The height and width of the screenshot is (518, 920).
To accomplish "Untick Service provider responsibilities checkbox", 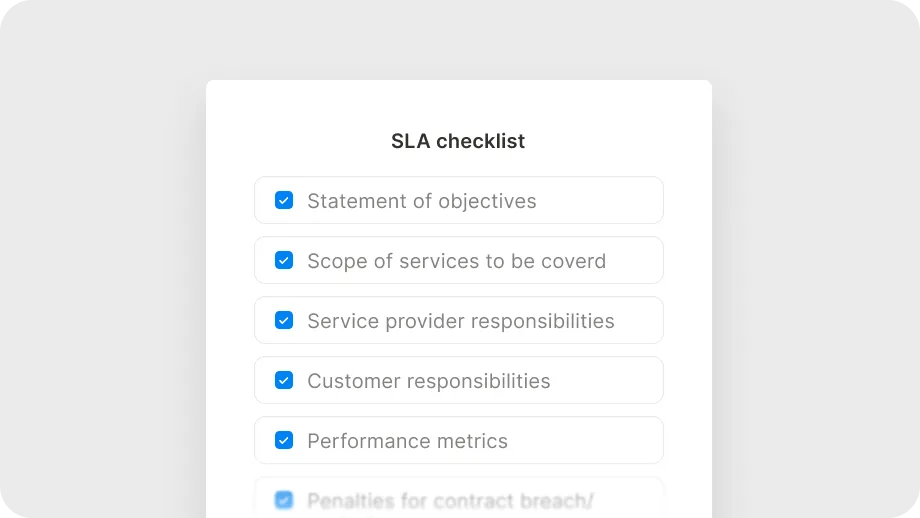I will pyautogui.click(x=284, y=320).
